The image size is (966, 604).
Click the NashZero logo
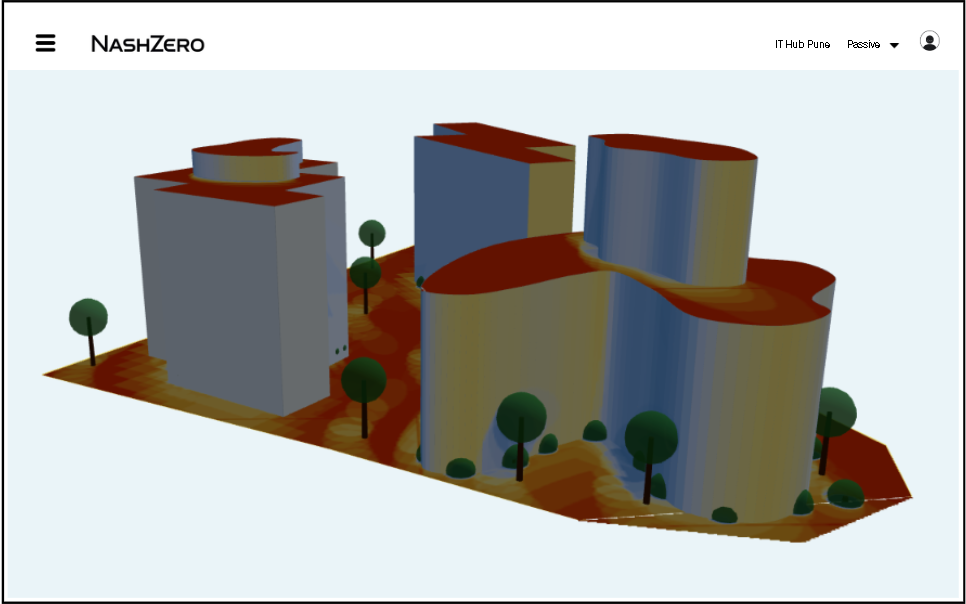point(148,44)
